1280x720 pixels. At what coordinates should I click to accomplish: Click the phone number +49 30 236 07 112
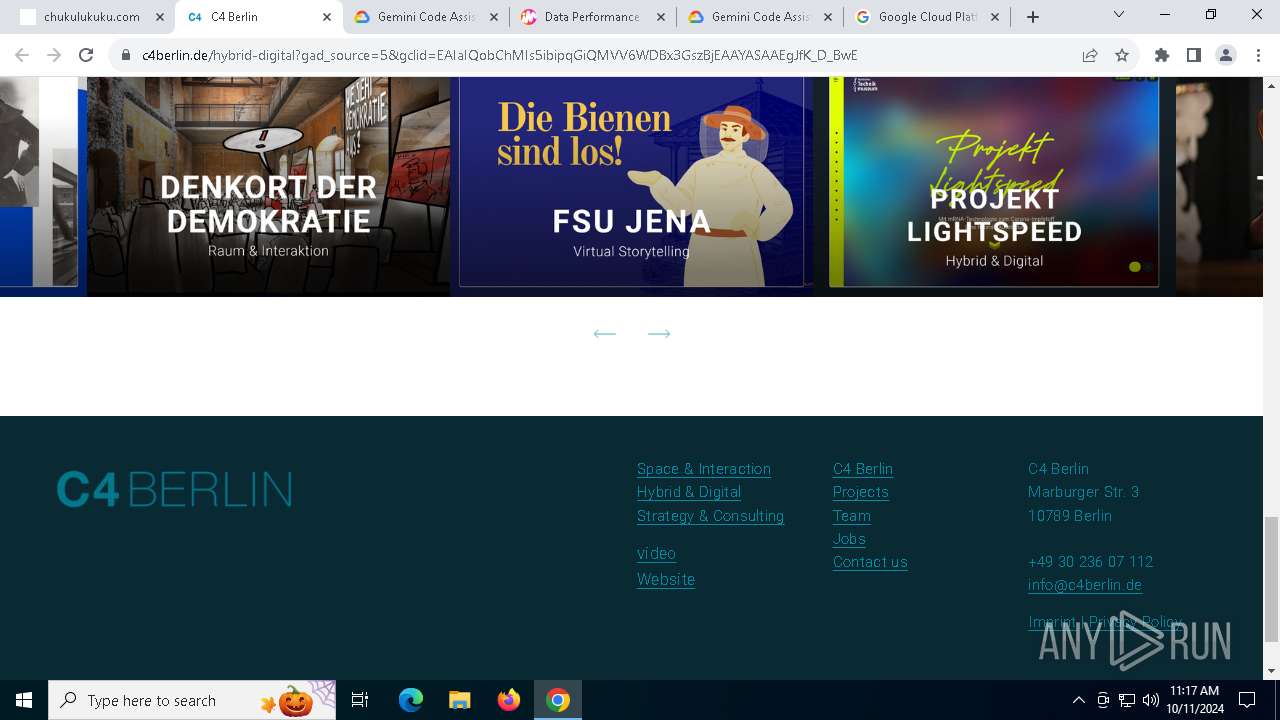[x=1090, y=562]
